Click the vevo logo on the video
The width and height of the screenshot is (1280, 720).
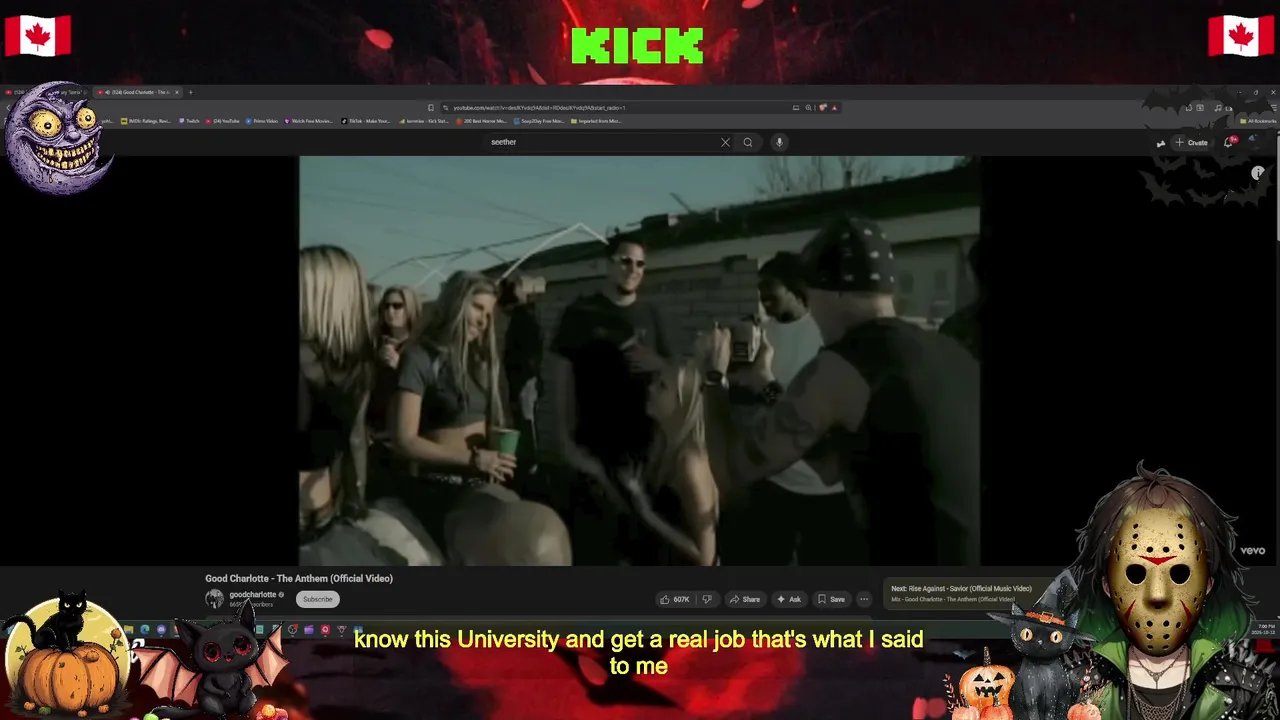point(1253,550)
